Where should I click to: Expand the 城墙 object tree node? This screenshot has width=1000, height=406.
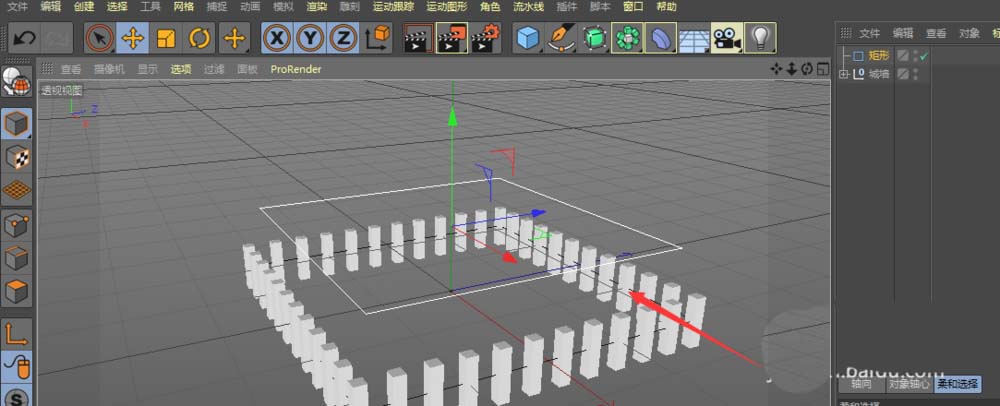coord(844,75)
